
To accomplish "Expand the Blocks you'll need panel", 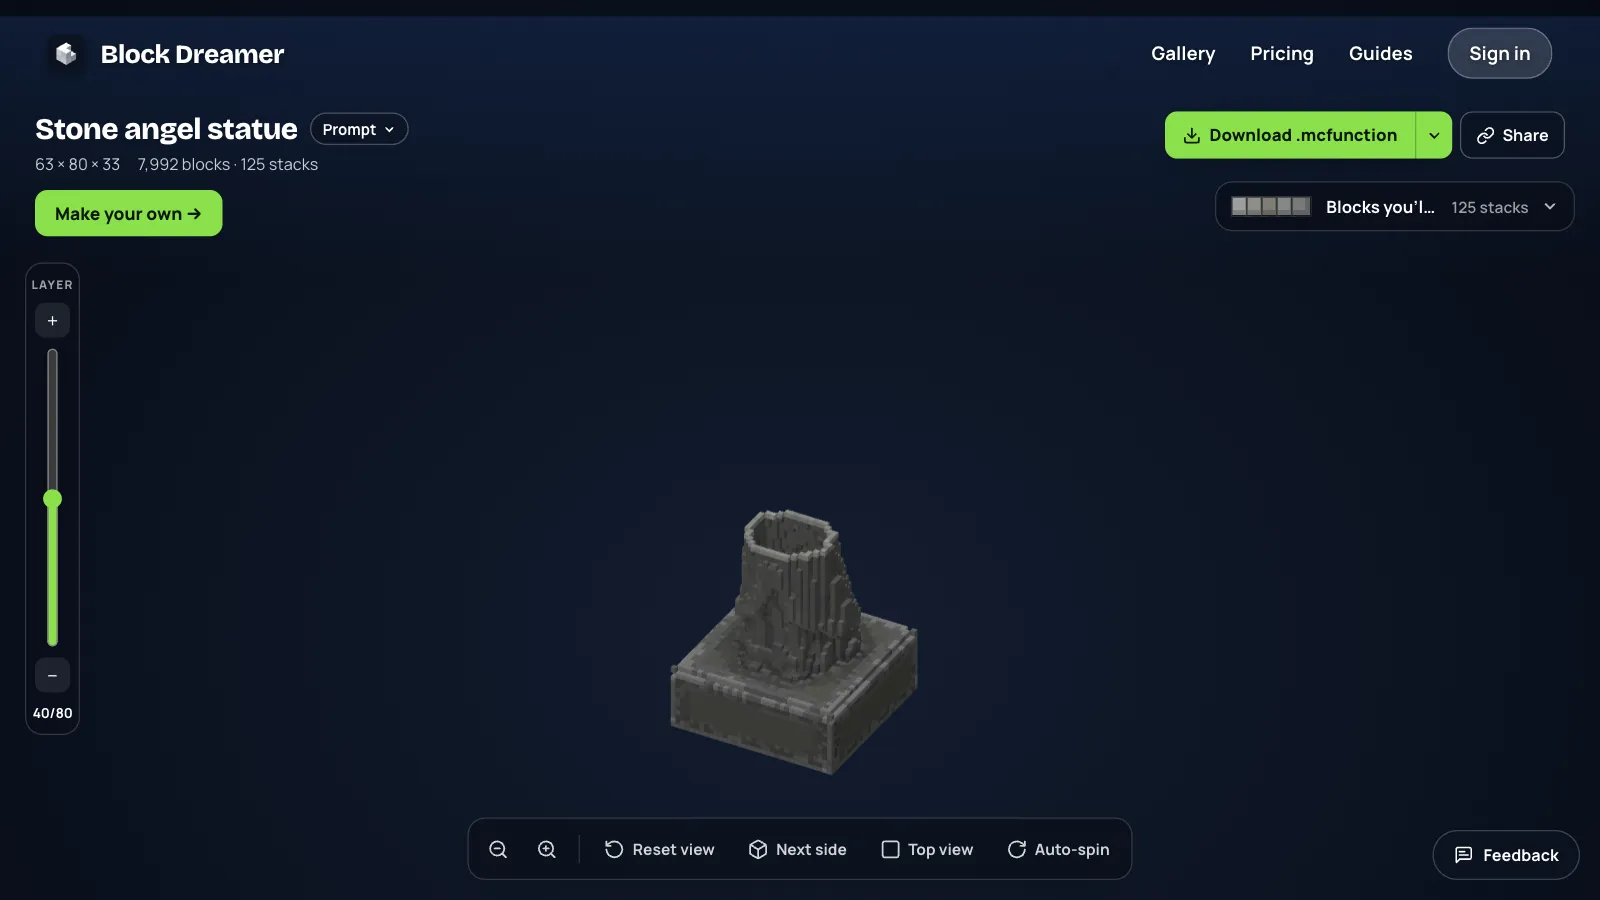I will 1394,207.
